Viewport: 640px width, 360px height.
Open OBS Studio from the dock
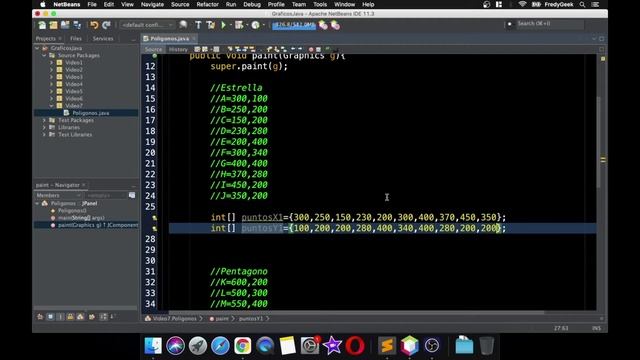[x=432, y=346]
